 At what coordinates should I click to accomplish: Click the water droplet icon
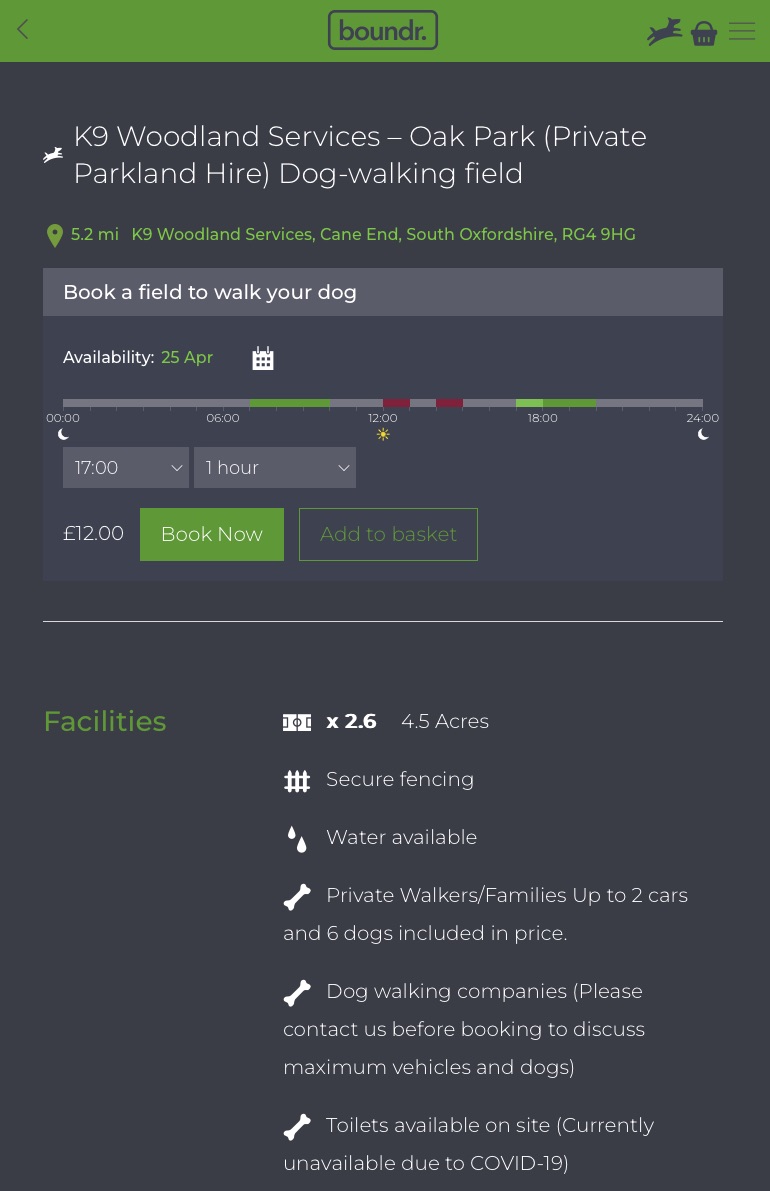point(297,839)
